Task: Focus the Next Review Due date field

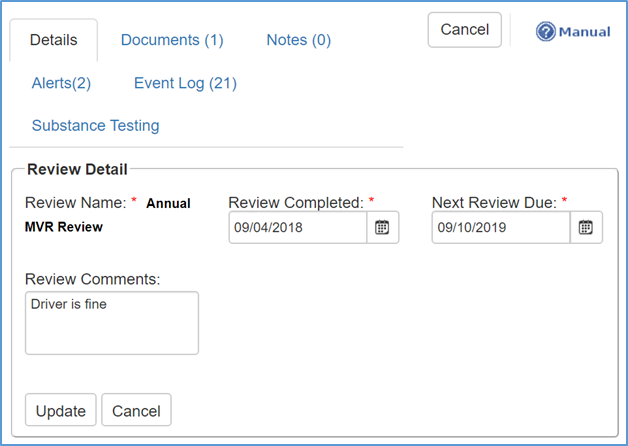Action: point(500,228)
